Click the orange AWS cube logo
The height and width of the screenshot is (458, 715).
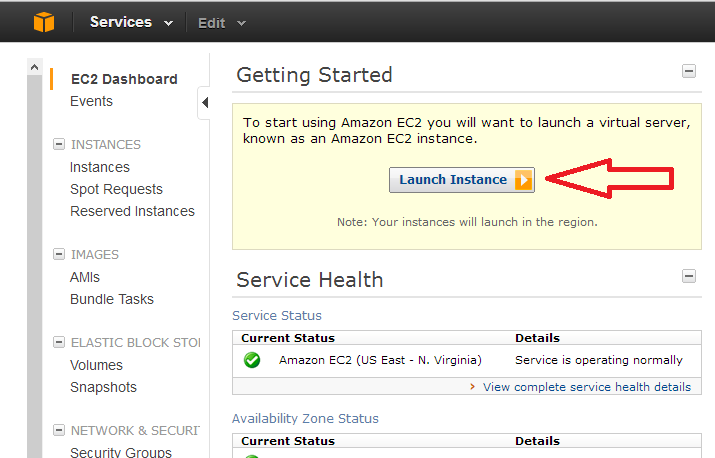pos(43,22)
